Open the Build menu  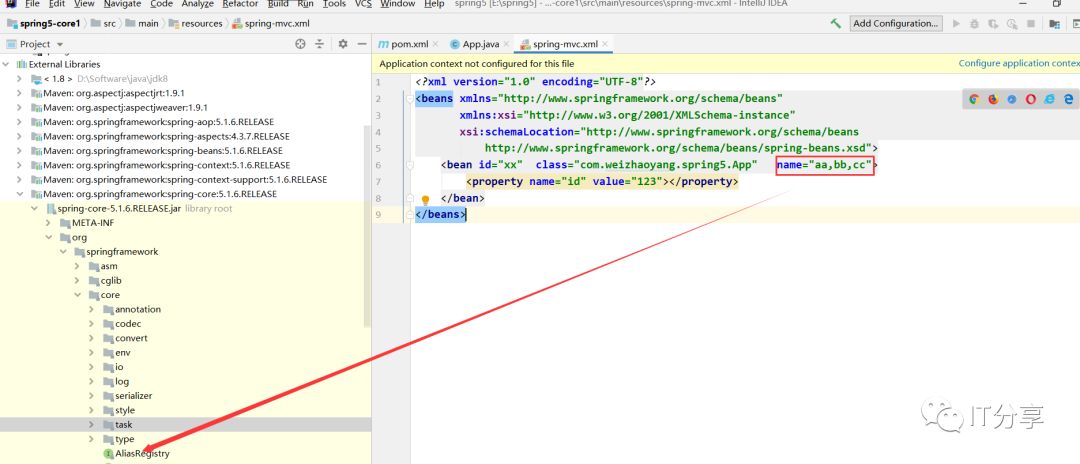(x=278, y=4)
